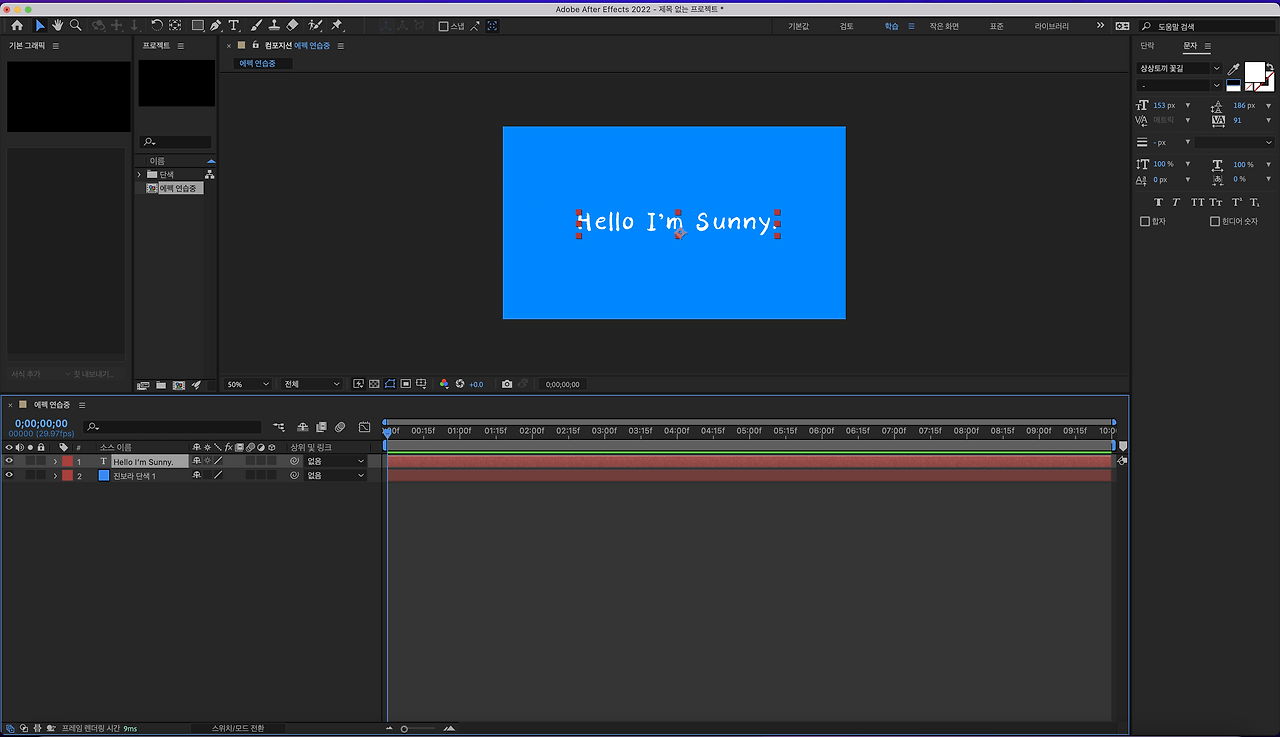1280x737 pixels.
Task: Expand the 단색 folder in Project panel
Action: [139, 174]
